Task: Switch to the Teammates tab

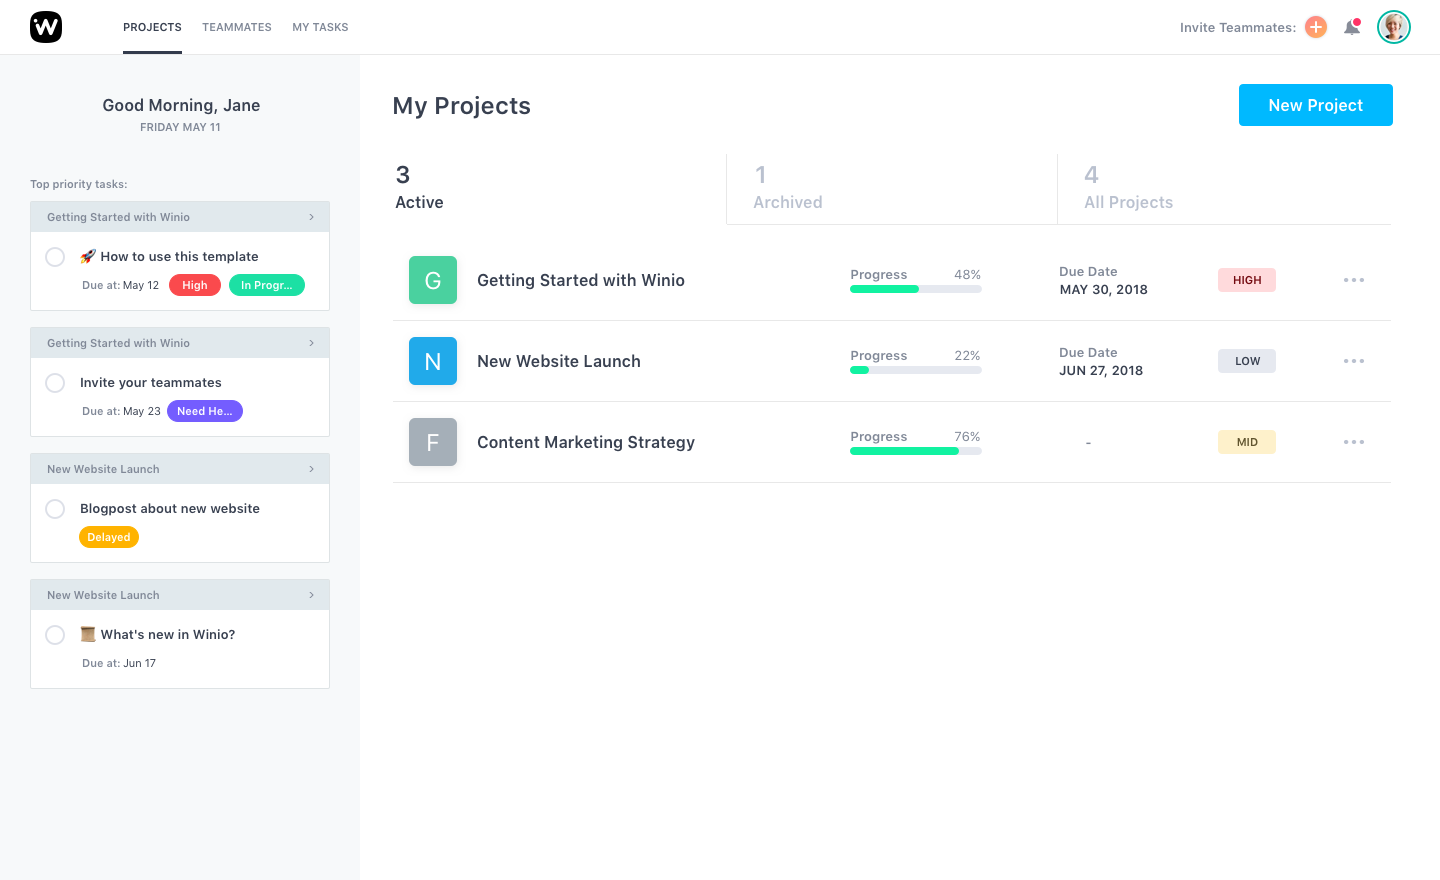Action: tap(237, 27)
